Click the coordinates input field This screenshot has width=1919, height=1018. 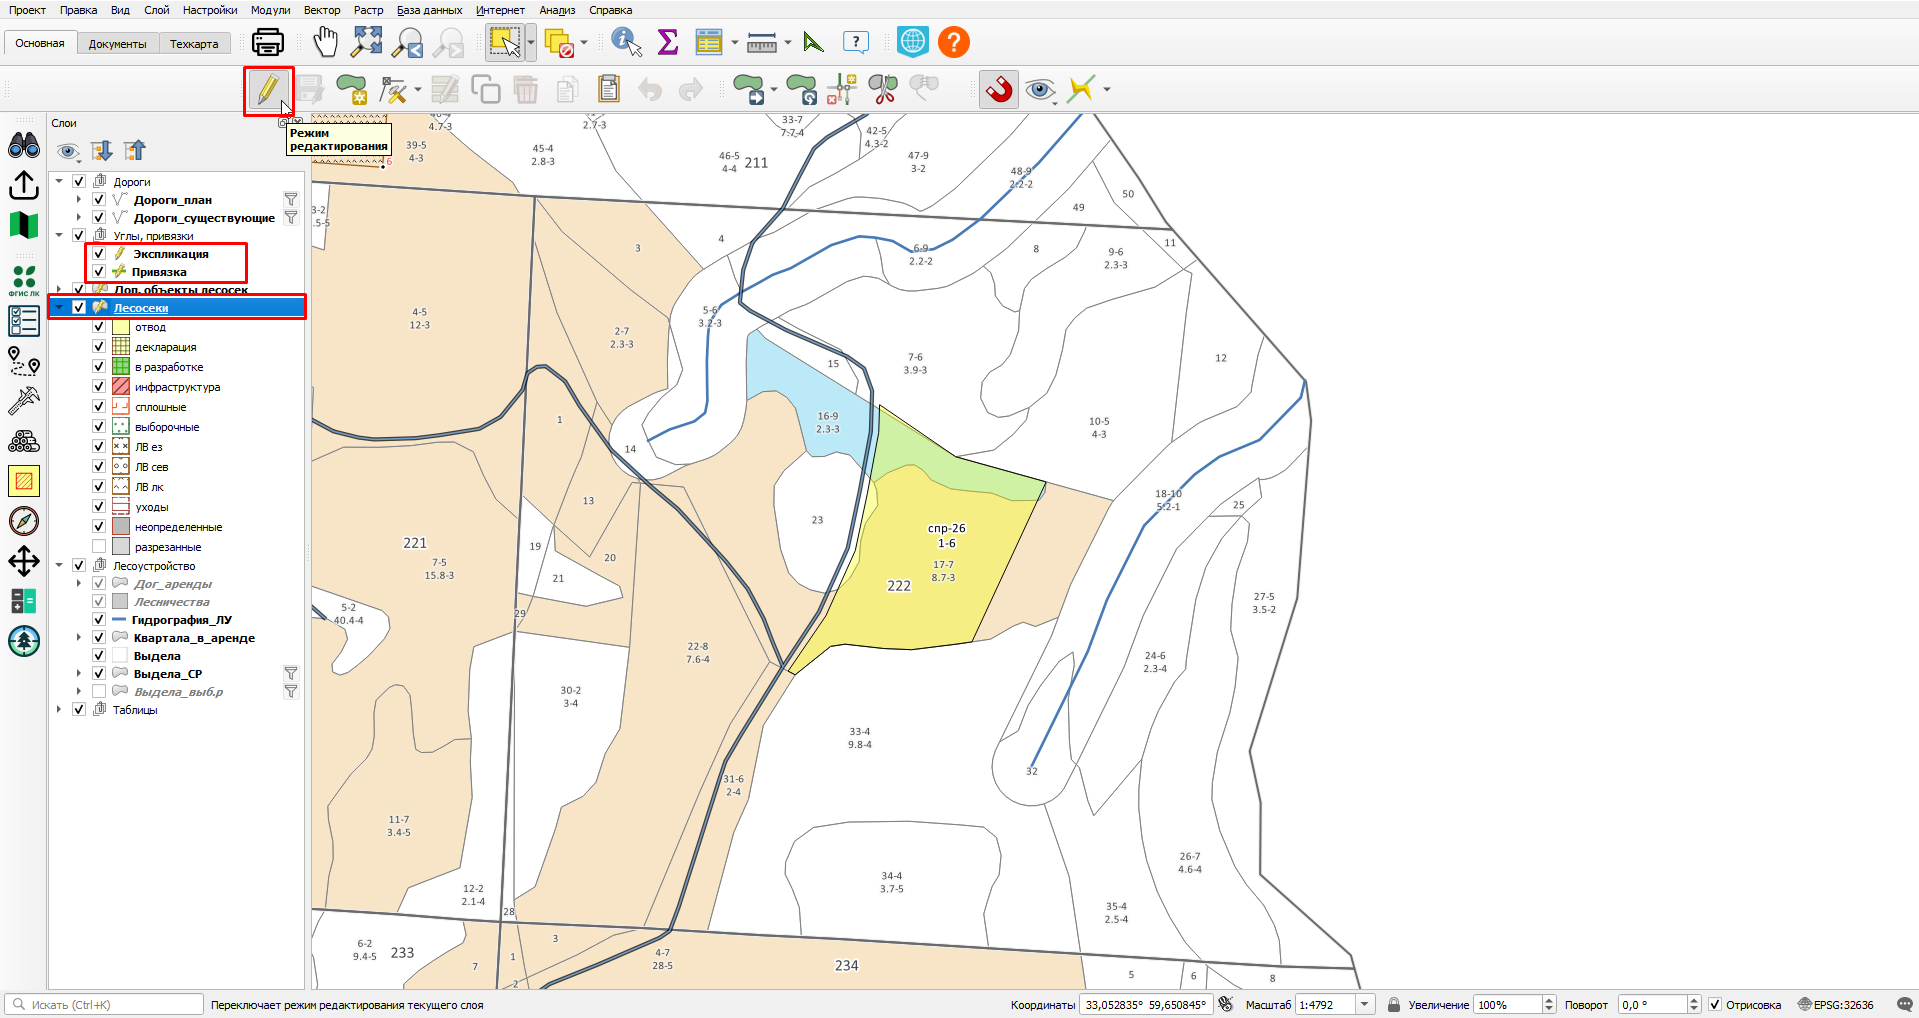[x=1145, y=1004]
